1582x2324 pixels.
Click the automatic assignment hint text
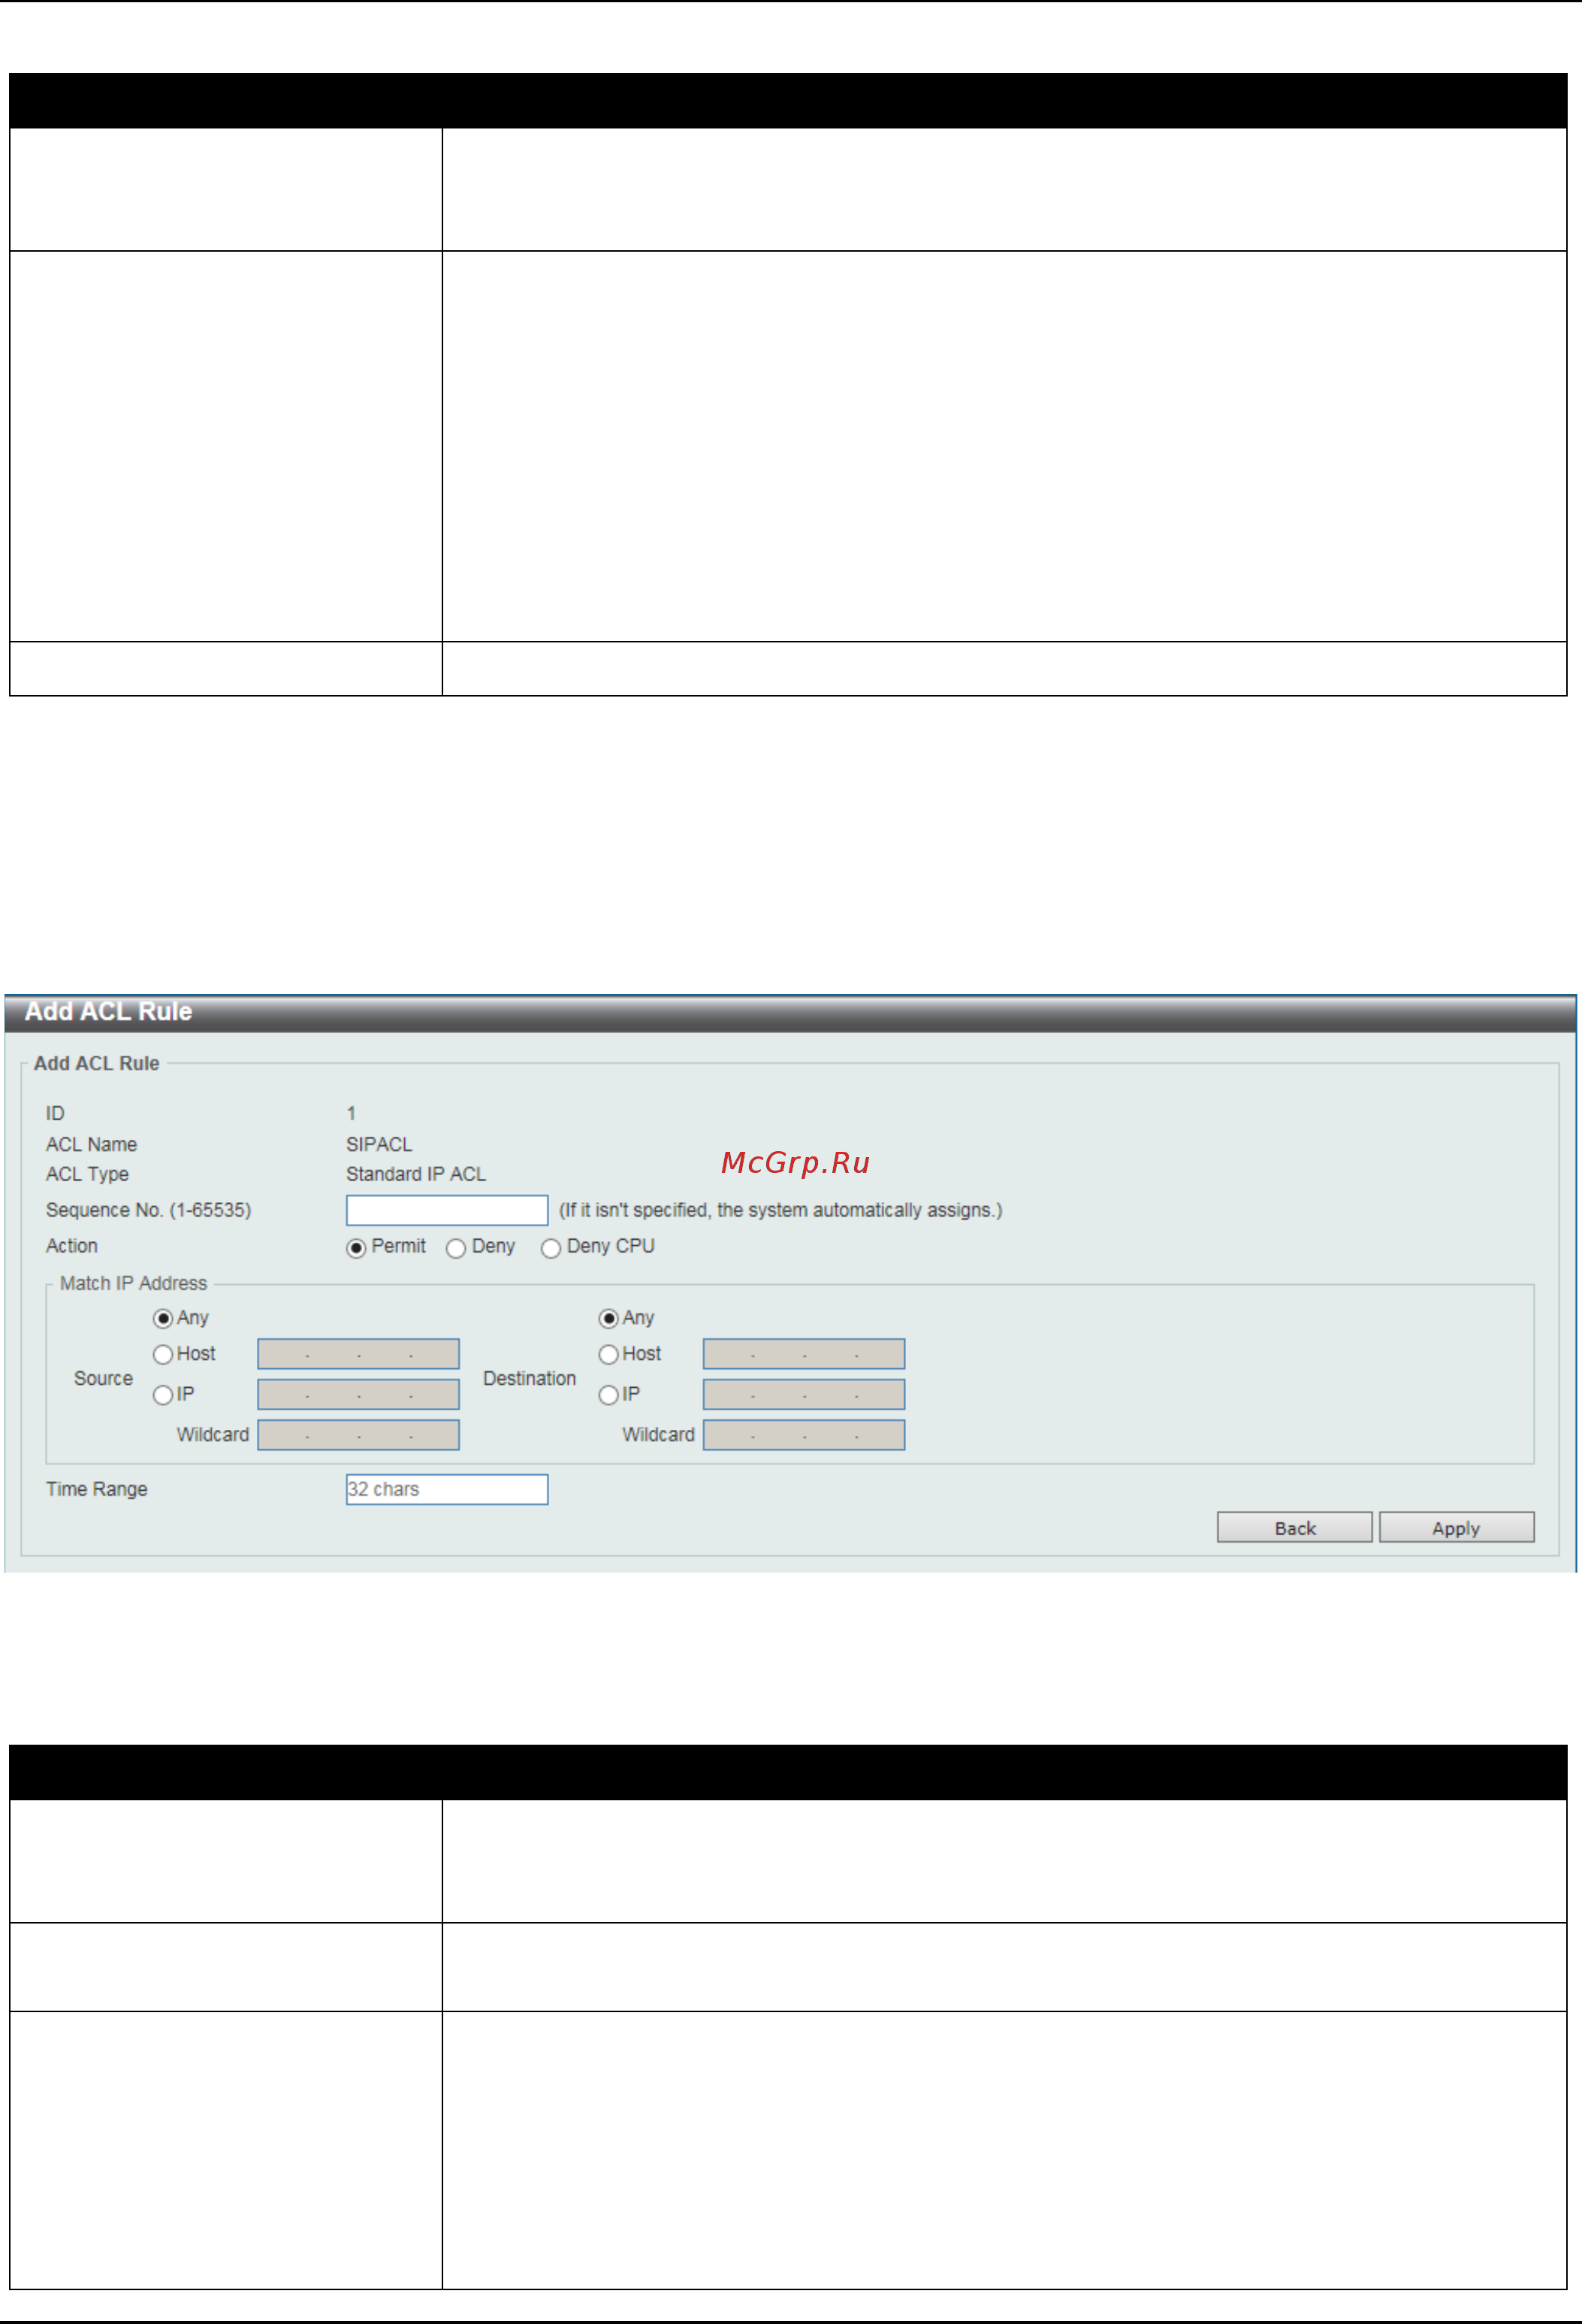780,1210
